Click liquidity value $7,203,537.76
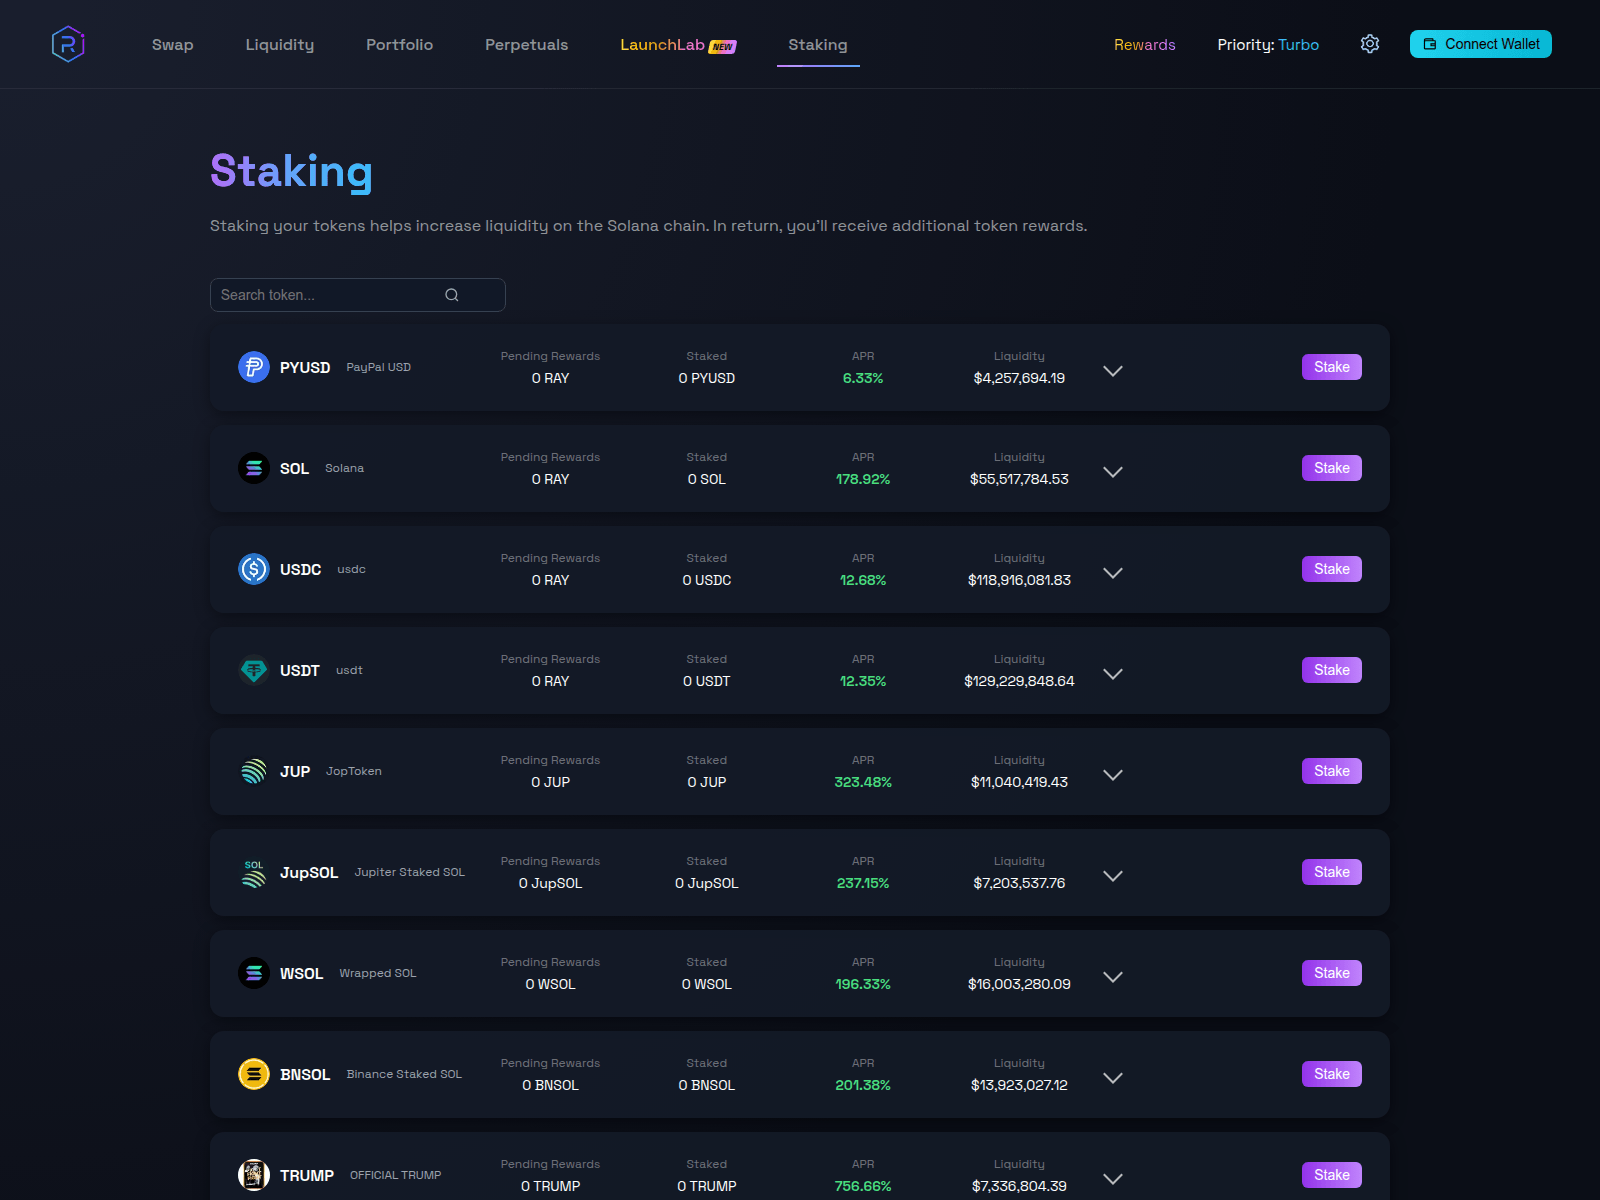 click(x=1019, y=883)
